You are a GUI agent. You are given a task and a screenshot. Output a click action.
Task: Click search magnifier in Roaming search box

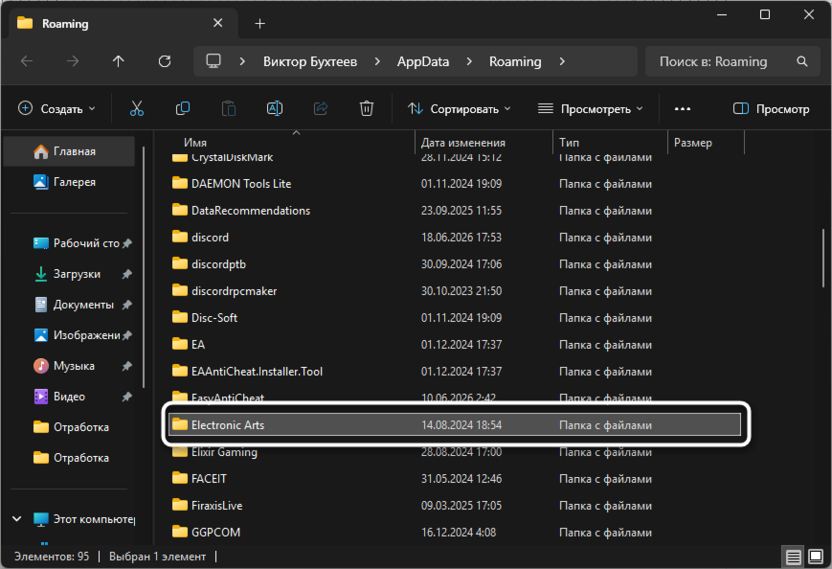pyautogui.click(x=802, y=62)
